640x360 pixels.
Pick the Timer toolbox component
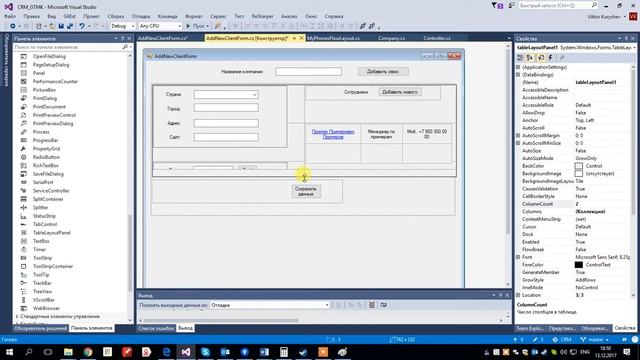pyautogui.click(x=39, y=249)
